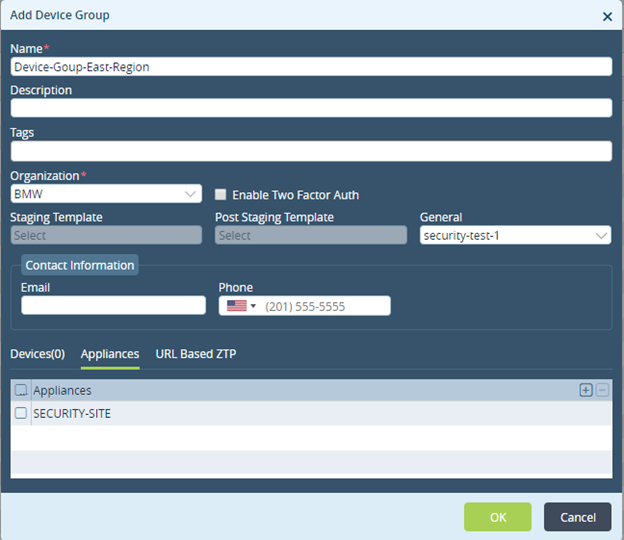The image size is (624, 540).
Task: Focus the Description input field
Action: (x=311, y=108)
